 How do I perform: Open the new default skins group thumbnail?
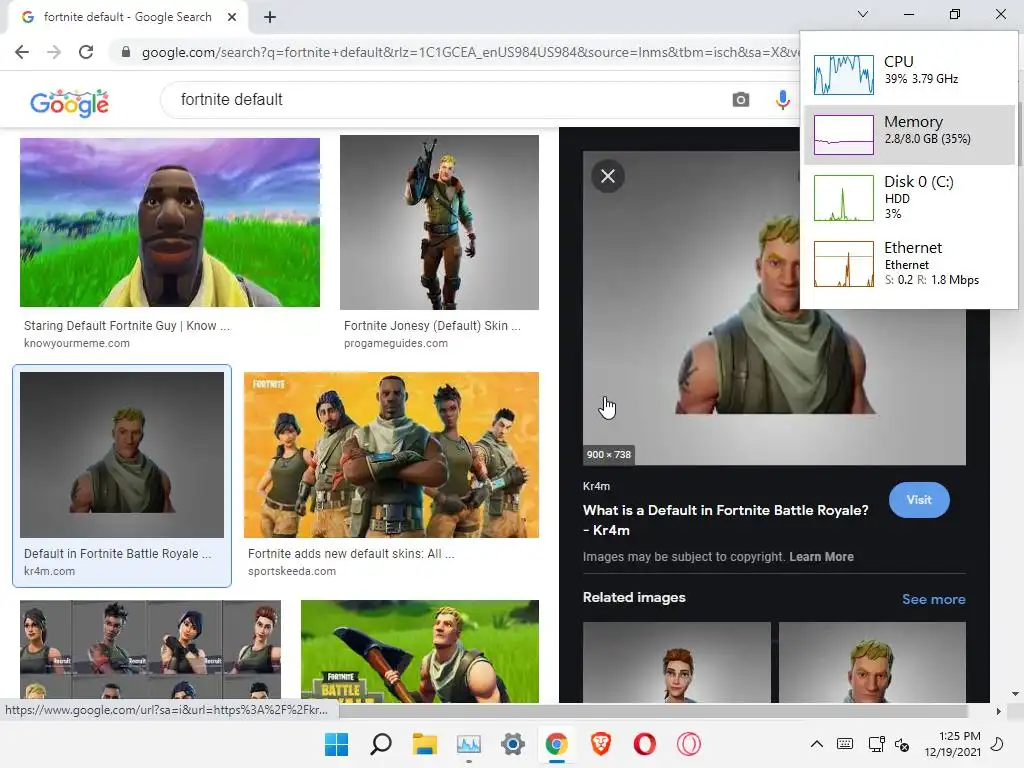[391, 455]
